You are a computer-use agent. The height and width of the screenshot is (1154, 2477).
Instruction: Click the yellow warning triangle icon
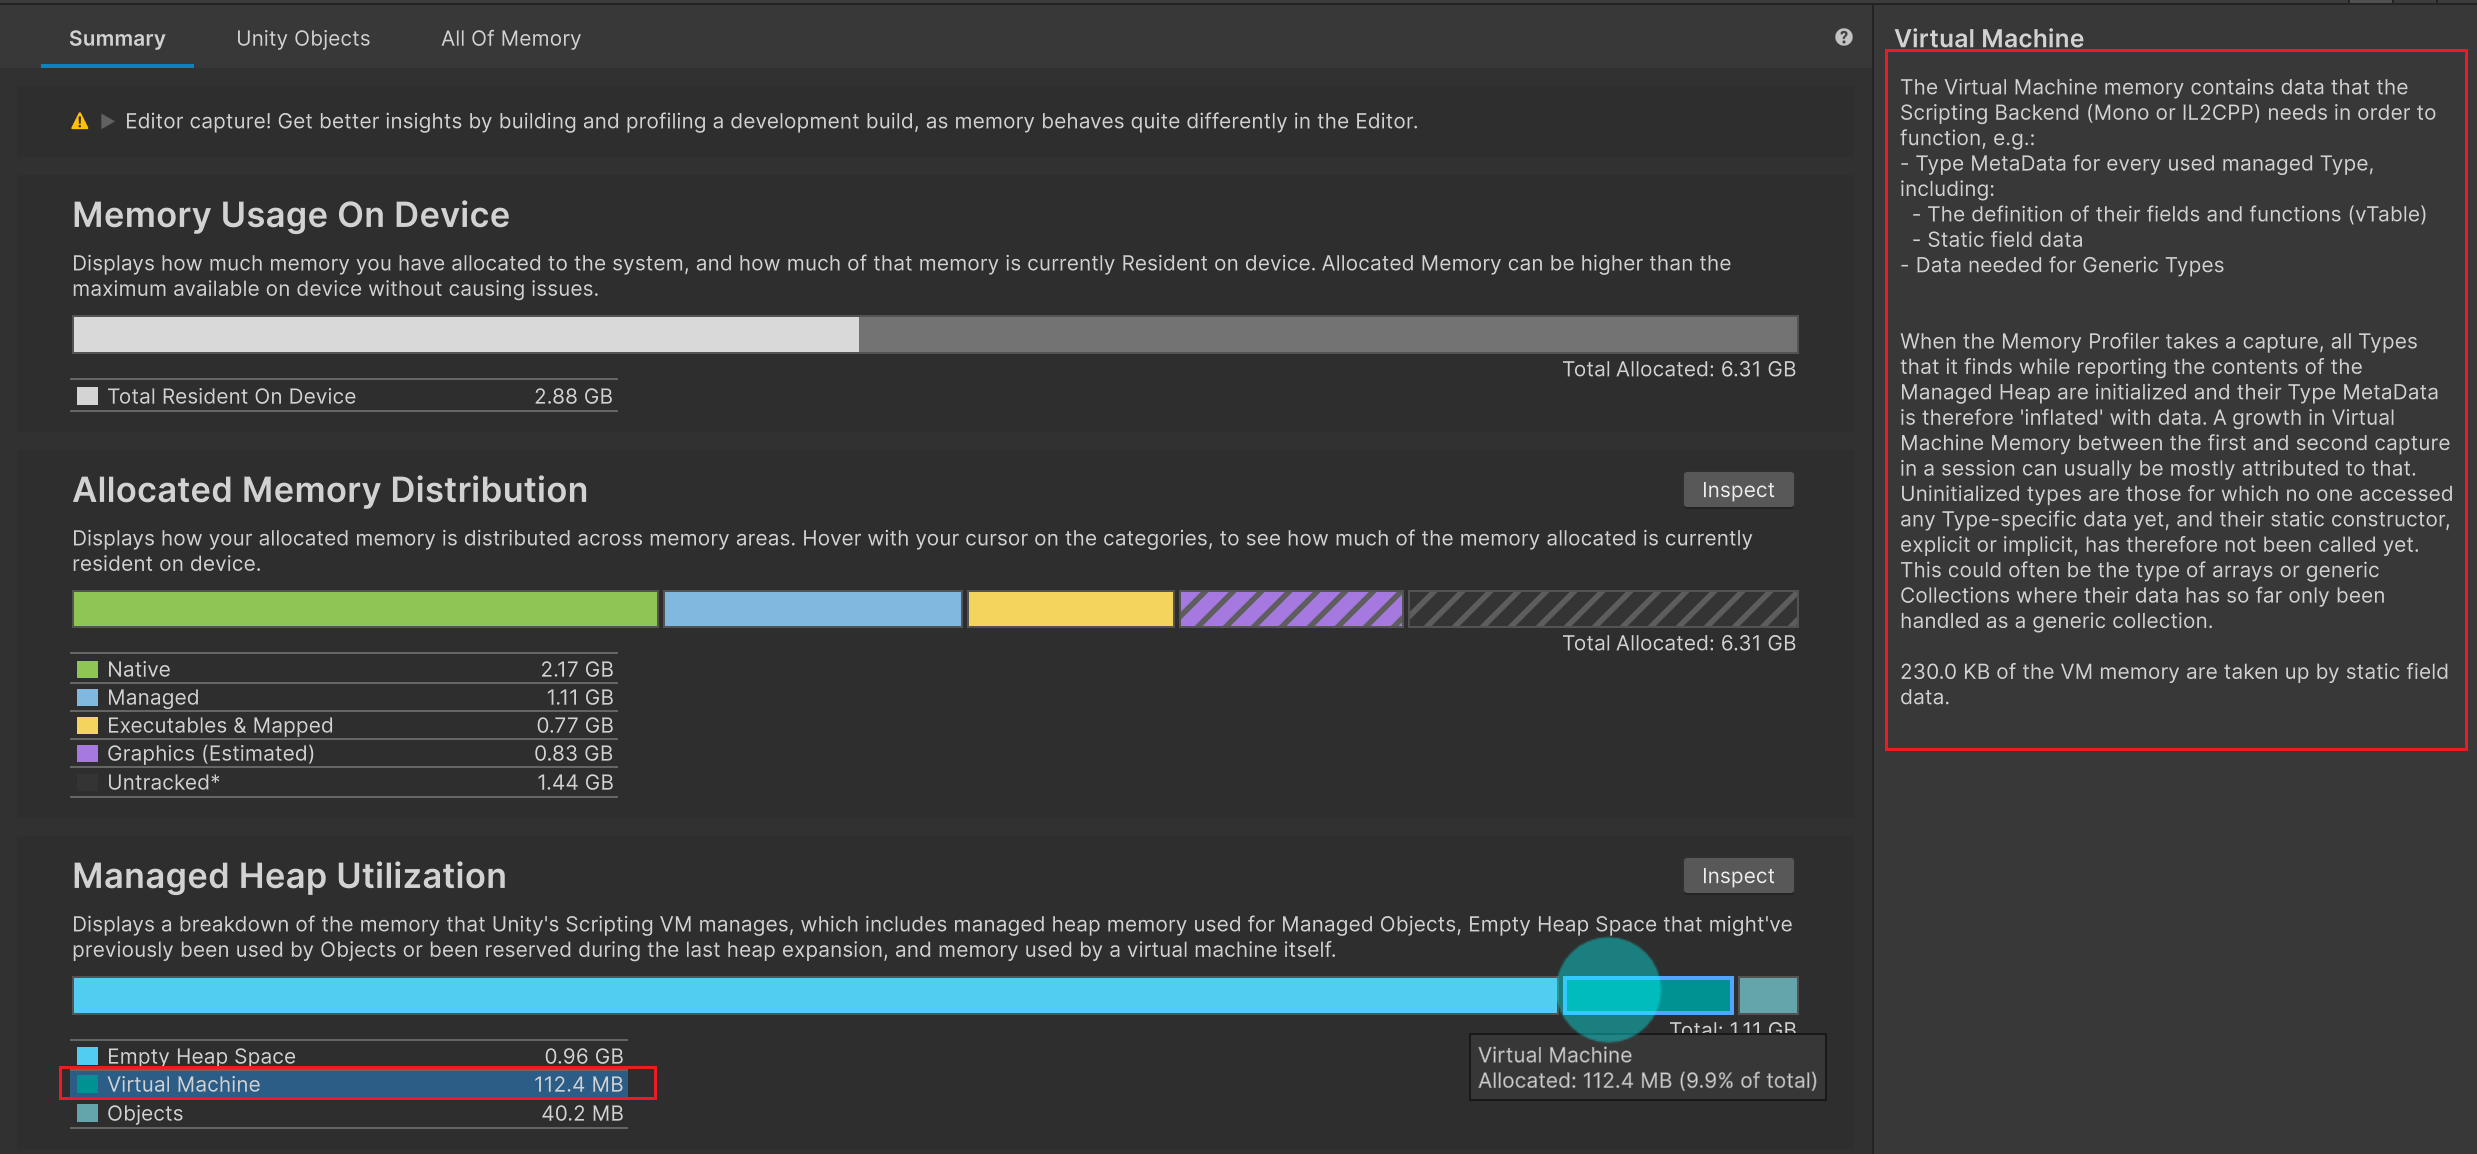click(80, 121)
